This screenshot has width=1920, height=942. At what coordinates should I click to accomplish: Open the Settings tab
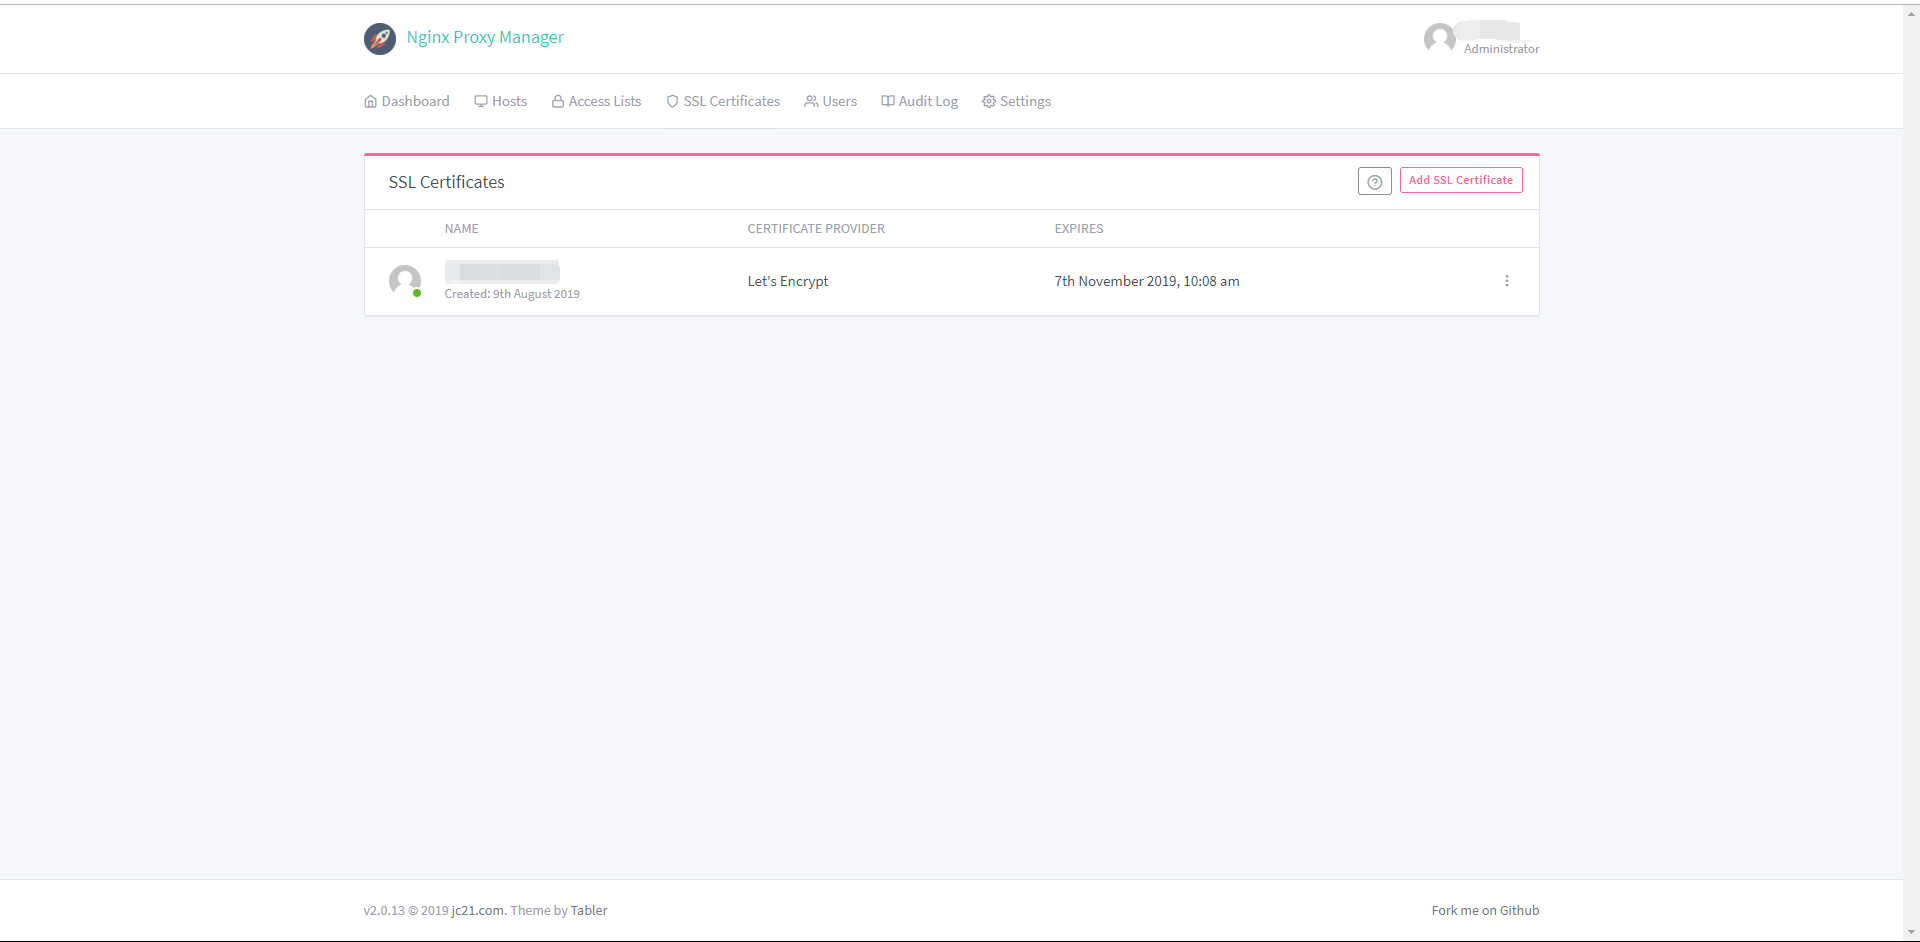click(x=1017, y=101)
